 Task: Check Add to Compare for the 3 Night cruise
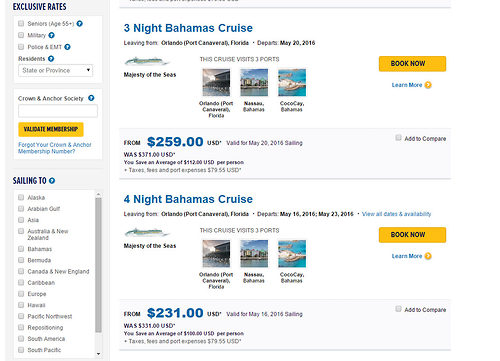click(398, 138)
